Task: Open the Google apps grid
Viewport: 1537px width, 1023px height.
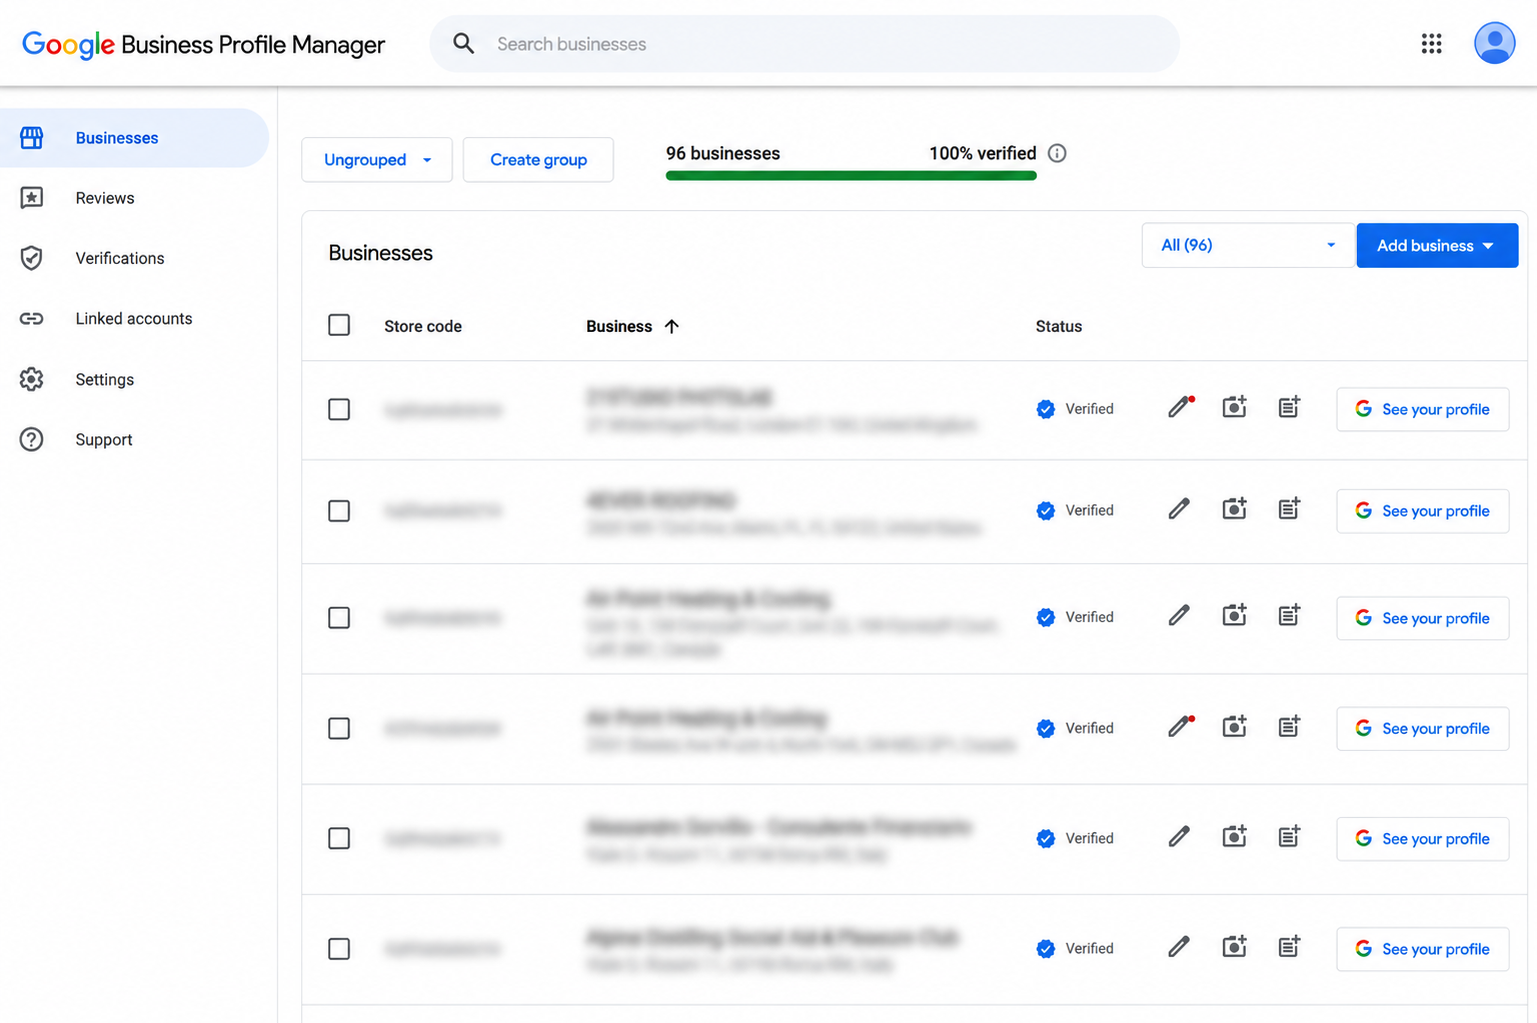Action: coord(1431,44)
